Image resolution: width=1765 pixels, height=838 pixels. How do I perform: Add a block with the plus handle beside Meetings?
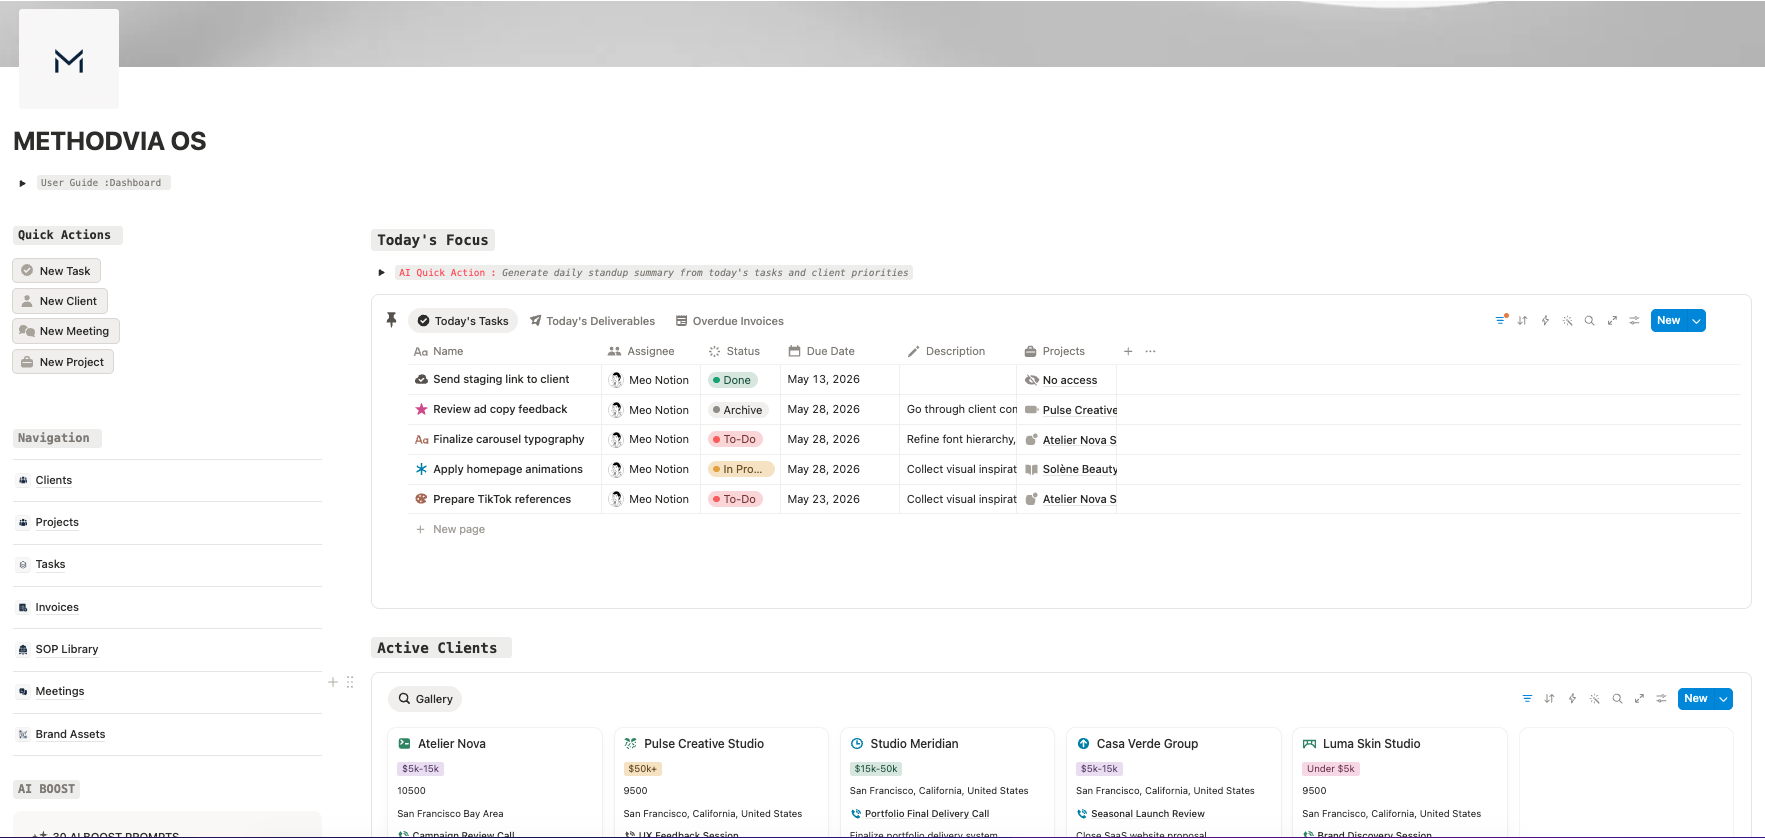[333, 682]
